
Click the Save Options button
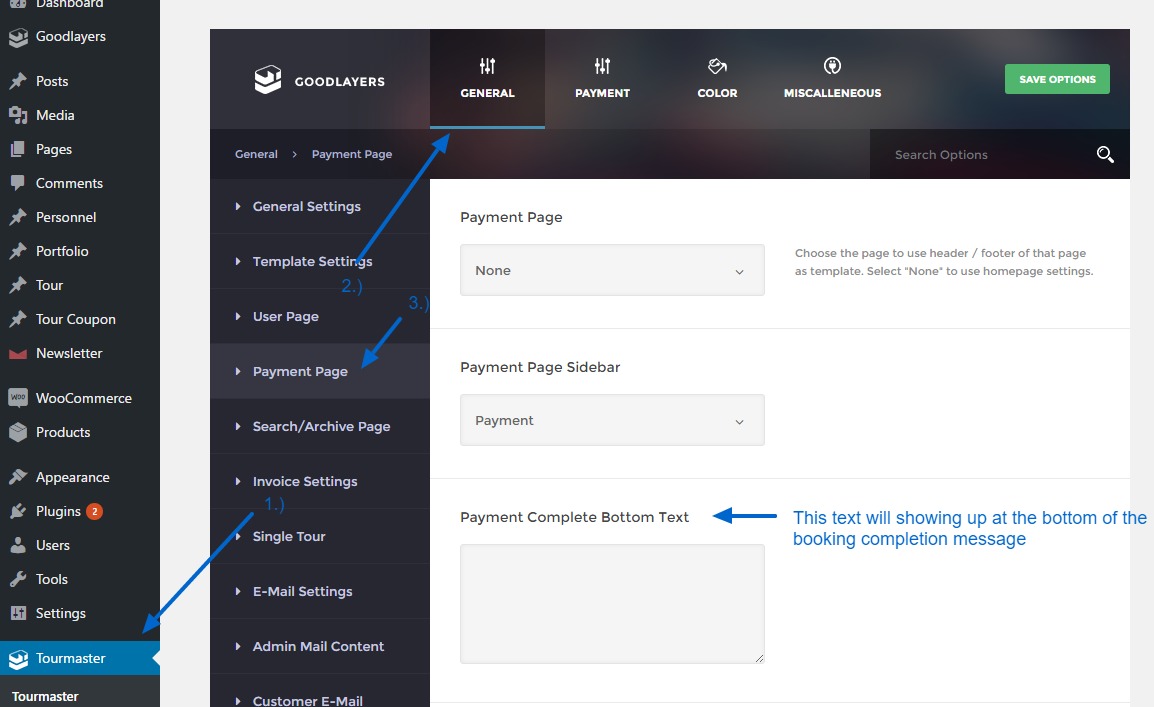[1057, 79]
